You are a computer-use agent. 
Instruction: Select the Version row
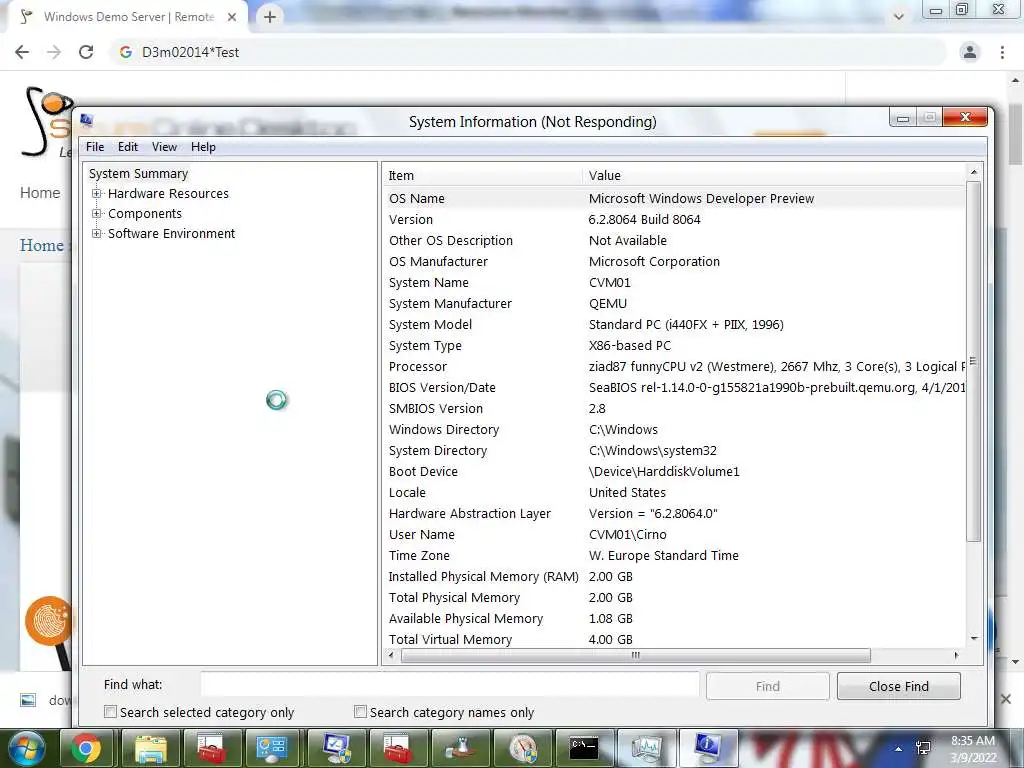675,219
